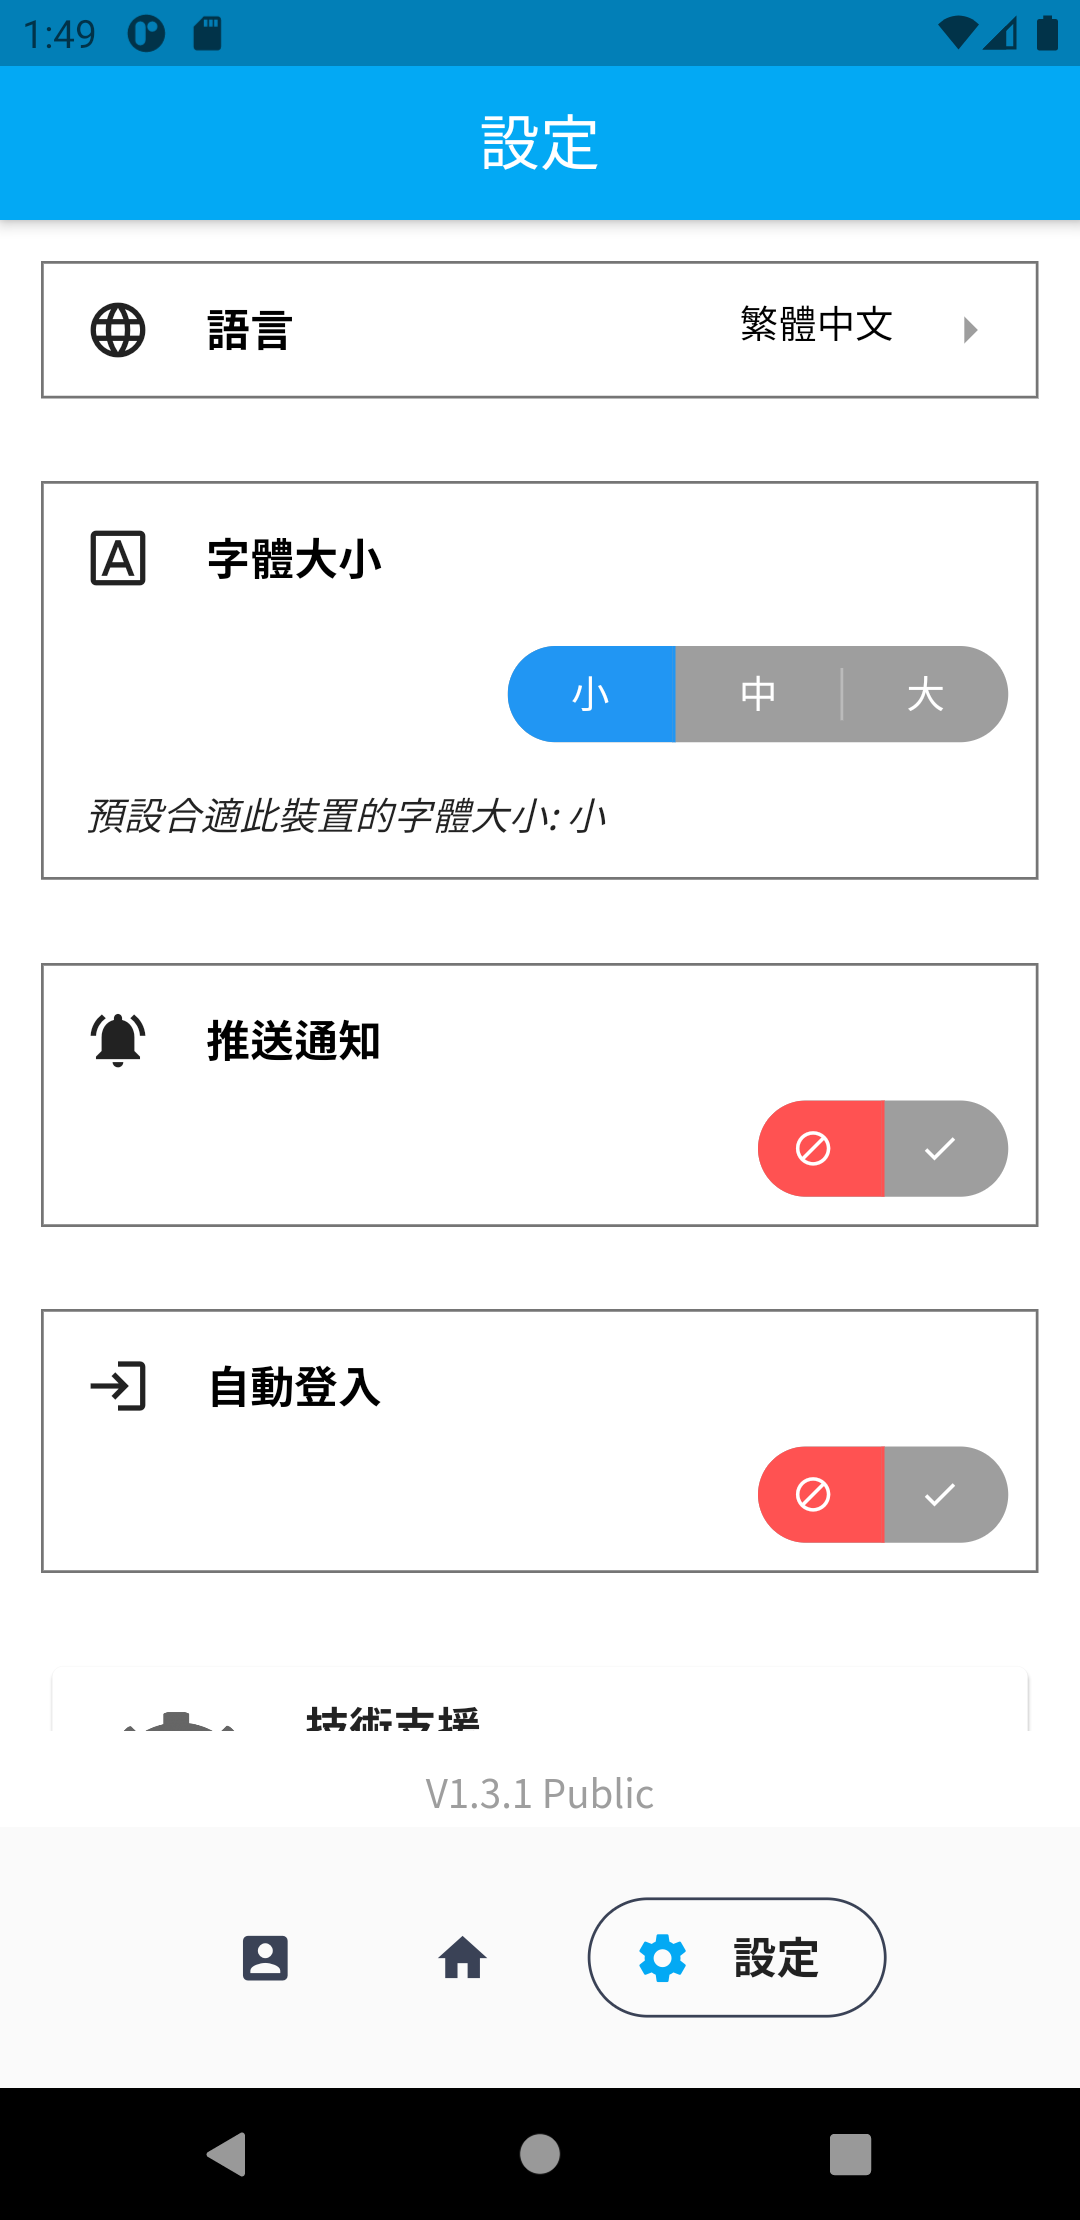Go to the home tab icon

(462, 1958)
